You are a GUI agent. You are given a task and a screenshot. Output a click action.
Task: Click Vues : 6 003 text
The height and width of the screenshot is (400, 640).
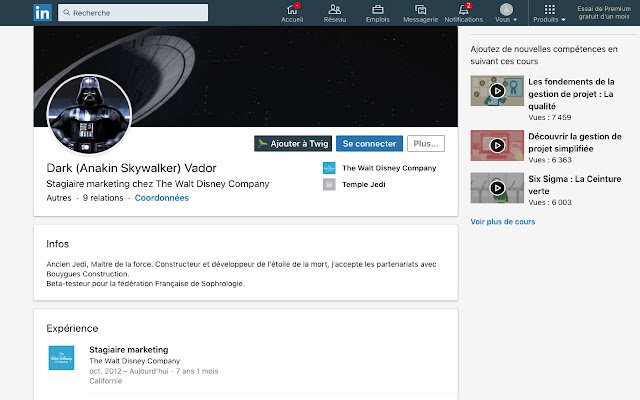pos(550,202)
